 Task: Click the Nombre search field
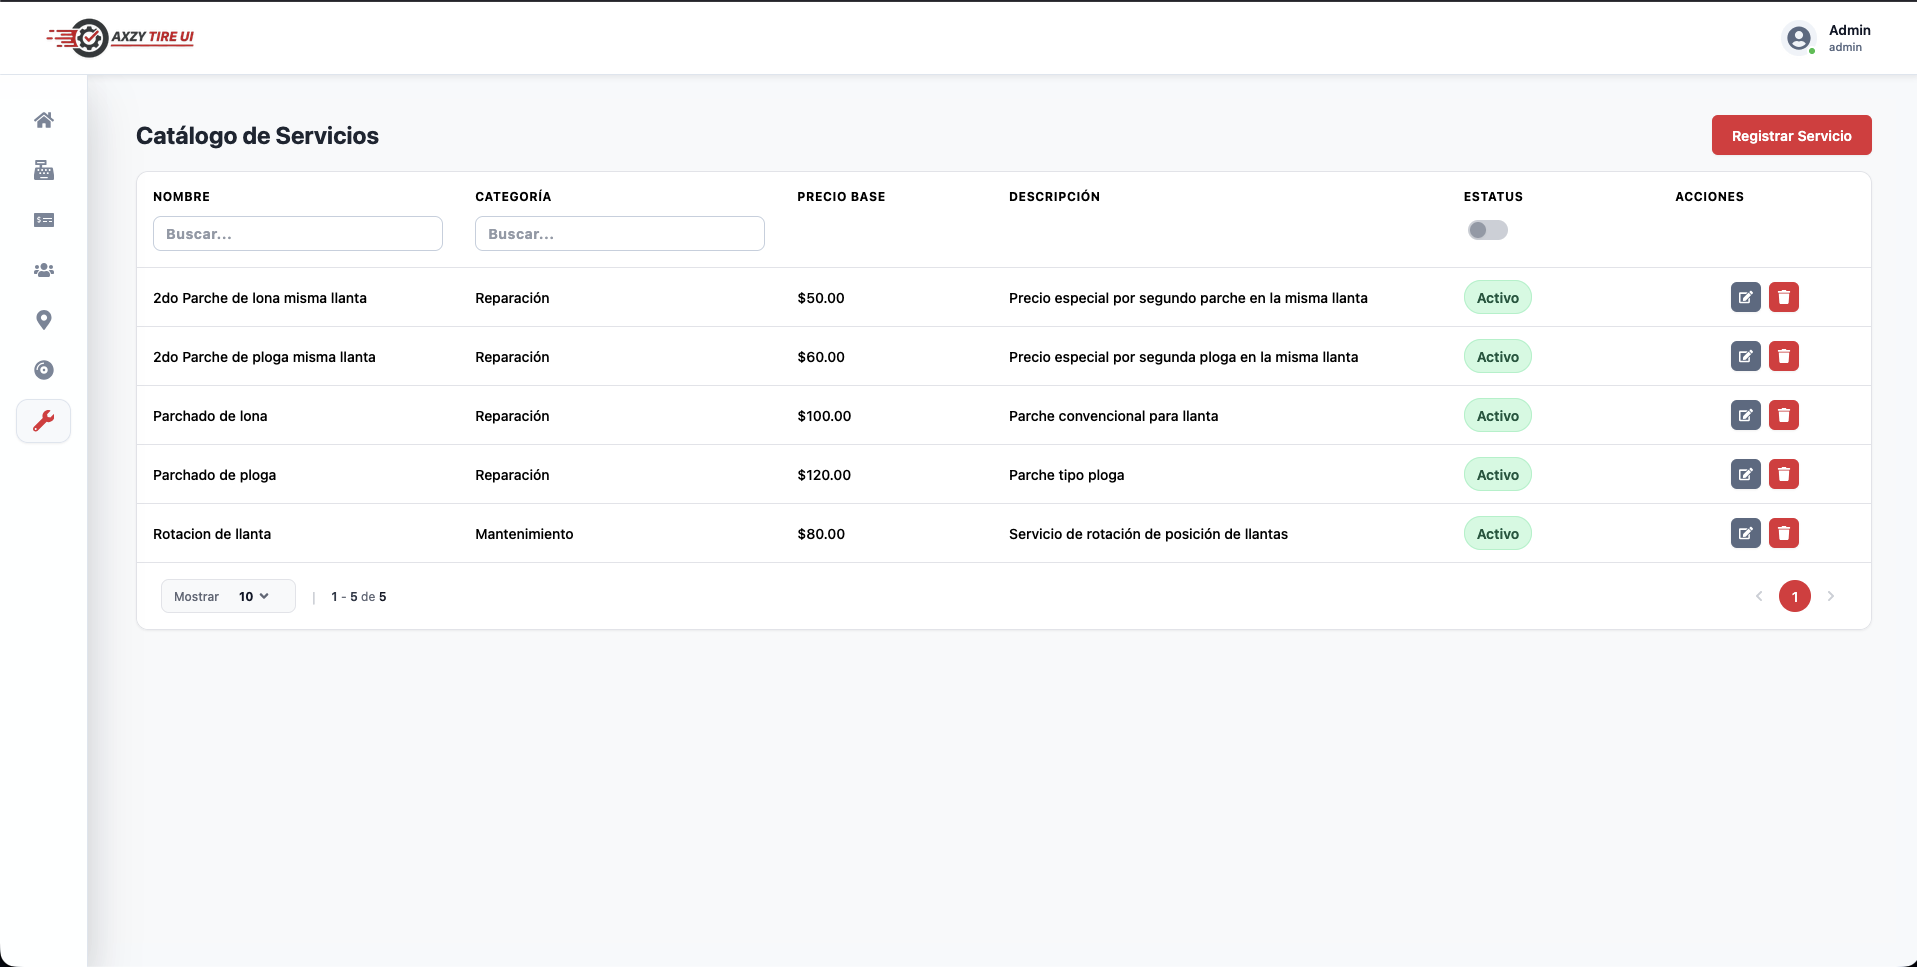pos(297,234)
